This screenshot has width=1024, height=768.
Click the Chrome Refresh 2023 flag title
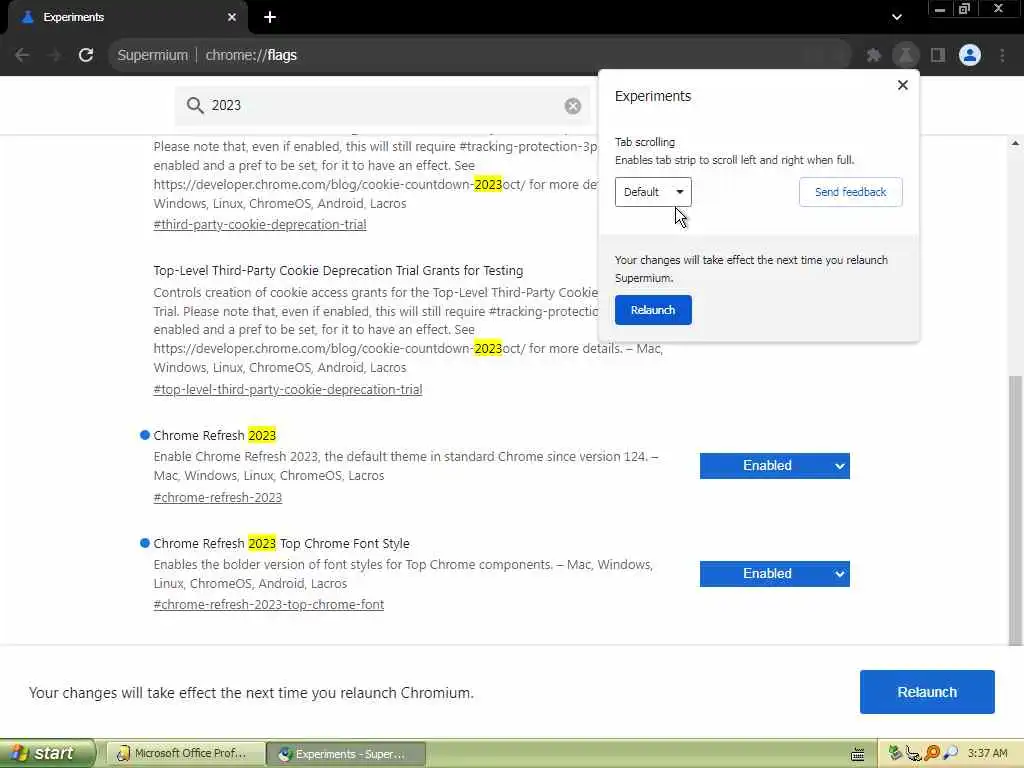(215, 436)
